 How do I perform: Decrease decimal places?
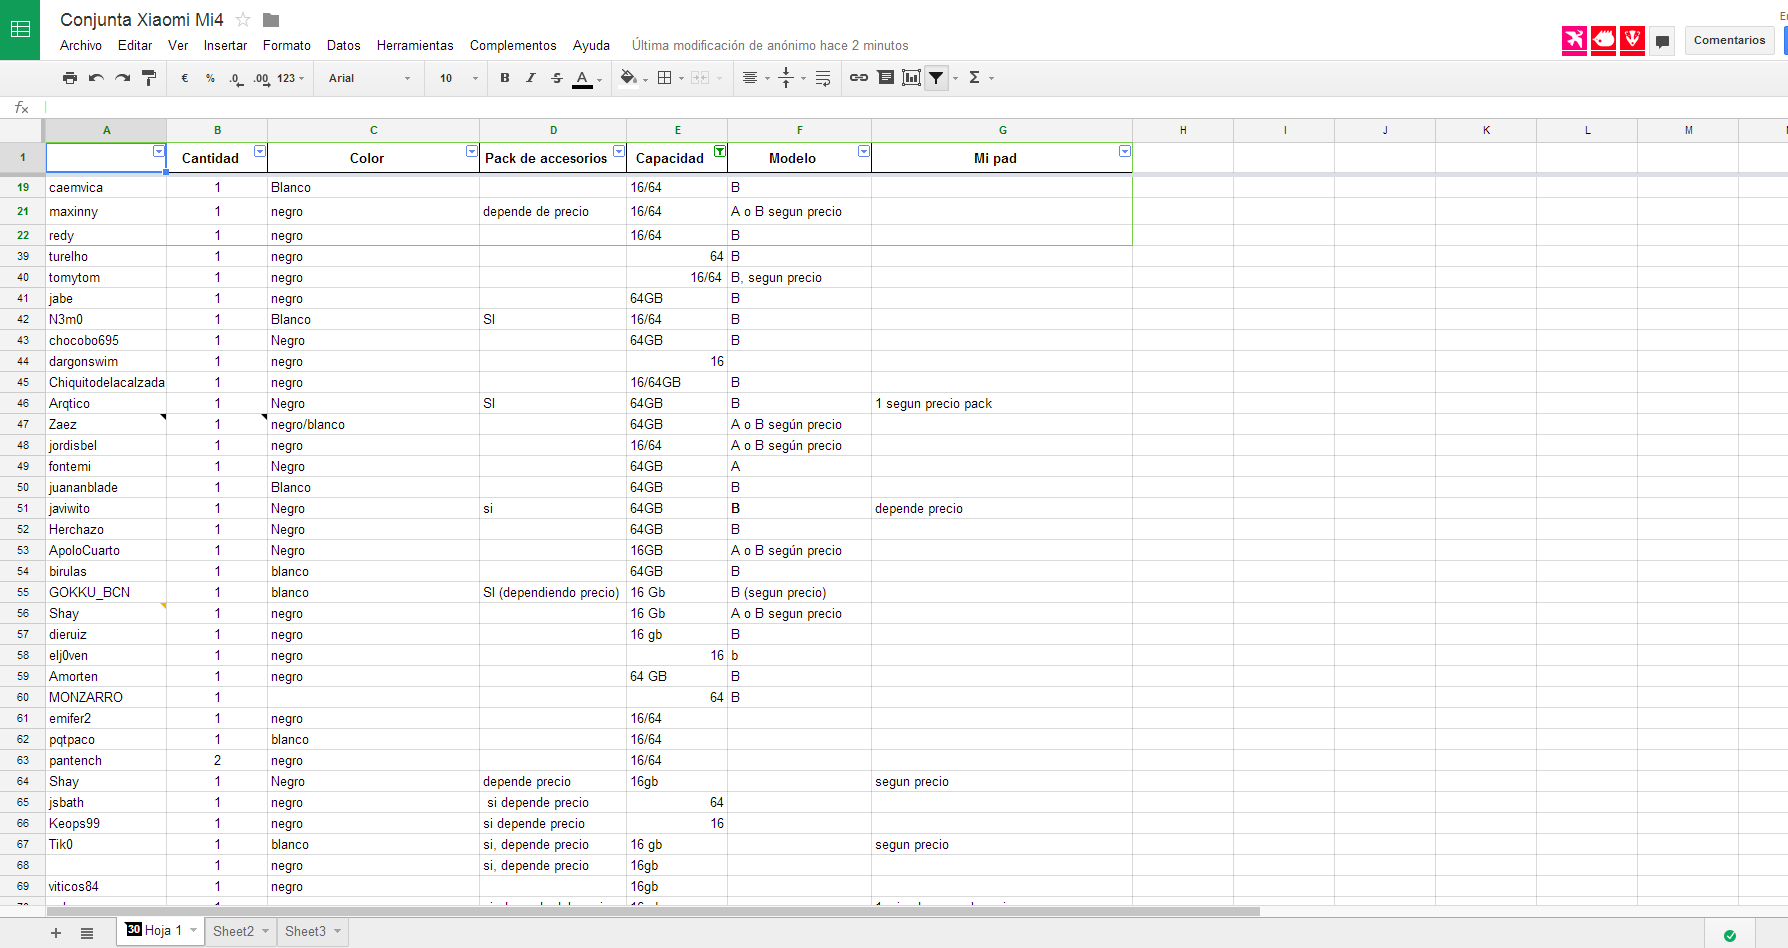(x=235, y=78)
